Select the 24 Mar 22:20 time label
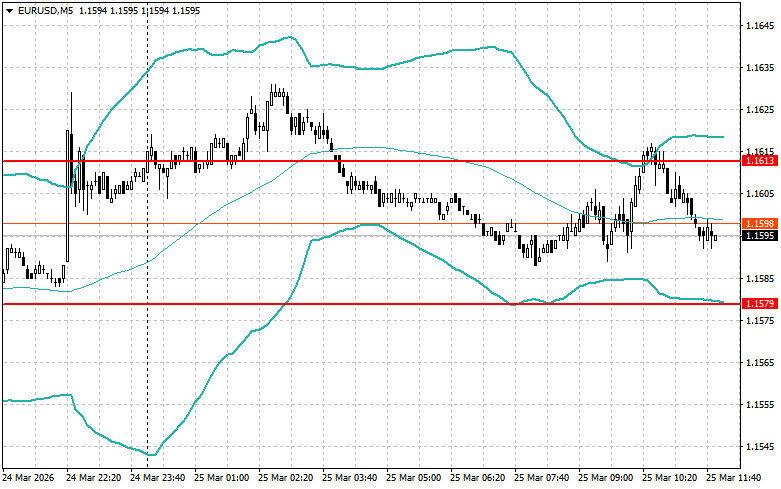 pos(94,478)
